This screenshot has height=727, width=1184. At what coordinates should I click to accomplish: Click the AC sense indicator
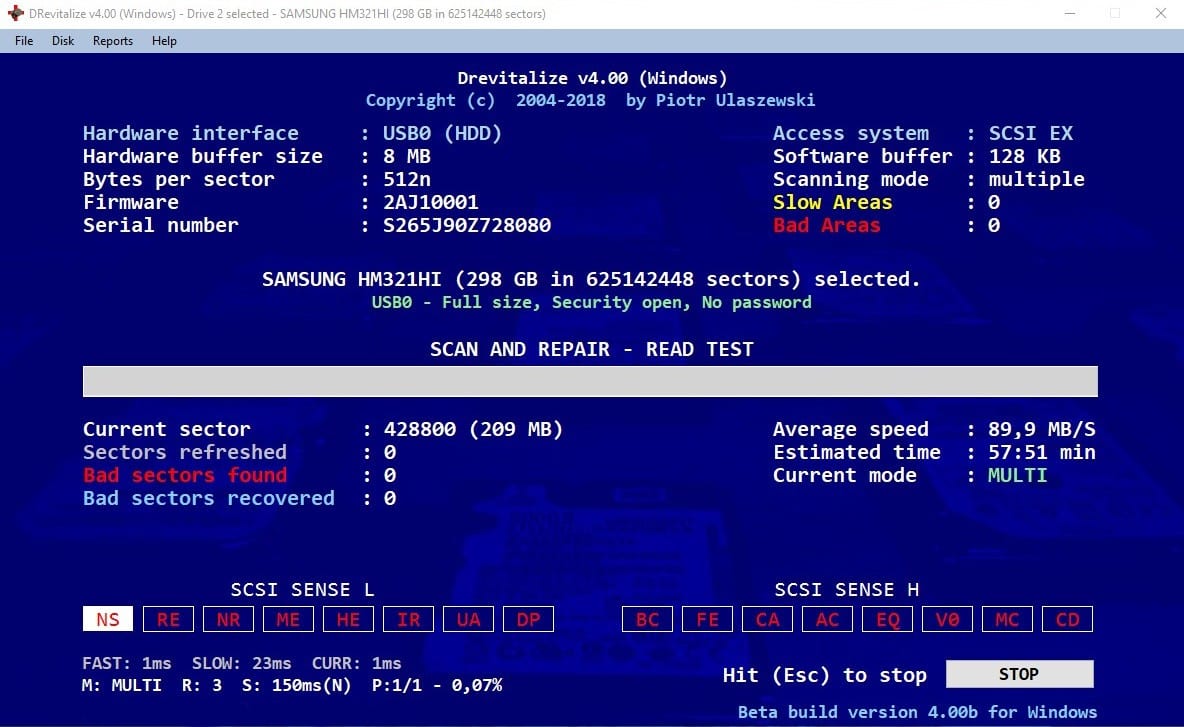827,619
